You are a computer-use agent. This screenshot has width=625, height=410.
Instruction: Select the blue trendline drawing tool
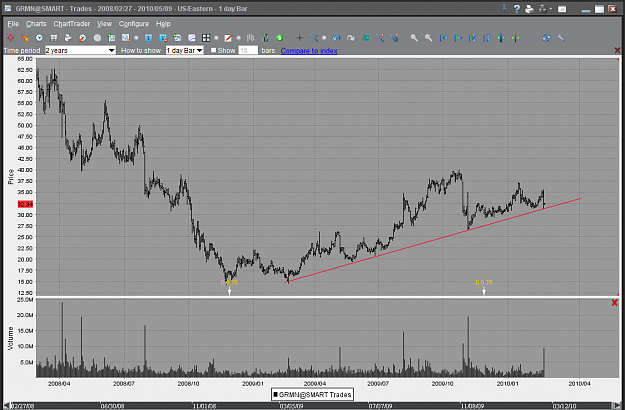(314, 38)
